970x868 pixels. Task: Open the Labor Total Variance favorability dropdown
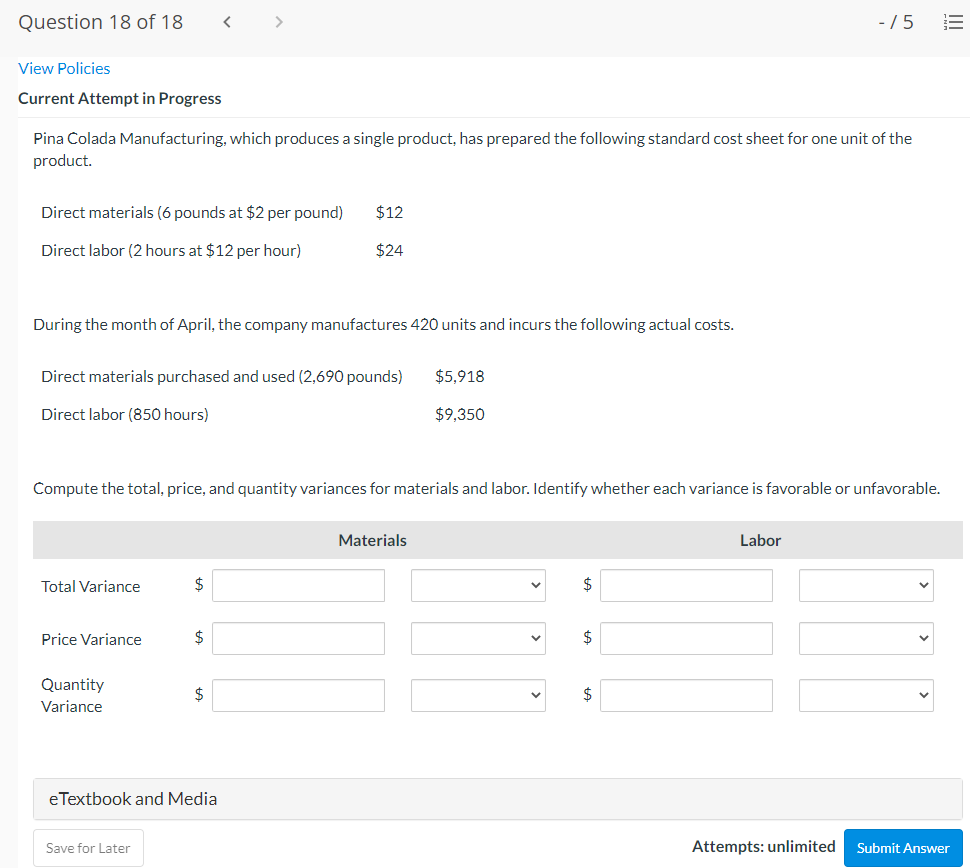tap(866, 585)
